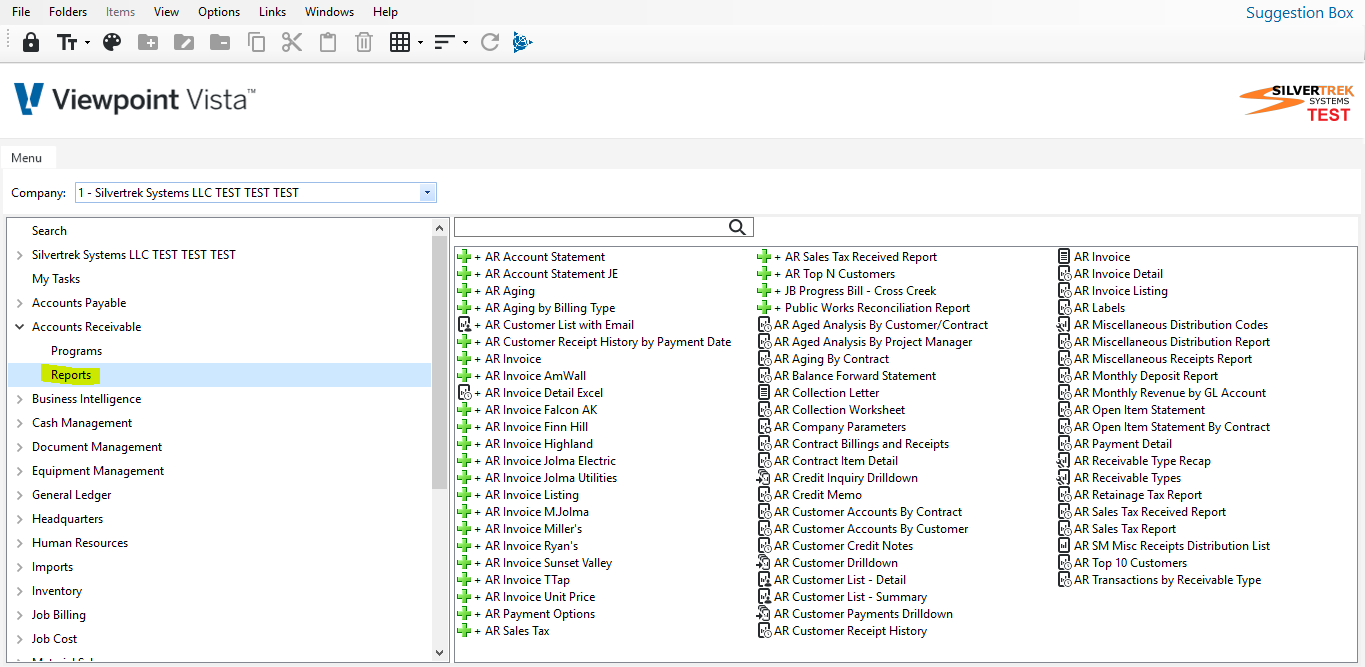
Task: Select Cash Management in the tree
Action: click(82, 423)
